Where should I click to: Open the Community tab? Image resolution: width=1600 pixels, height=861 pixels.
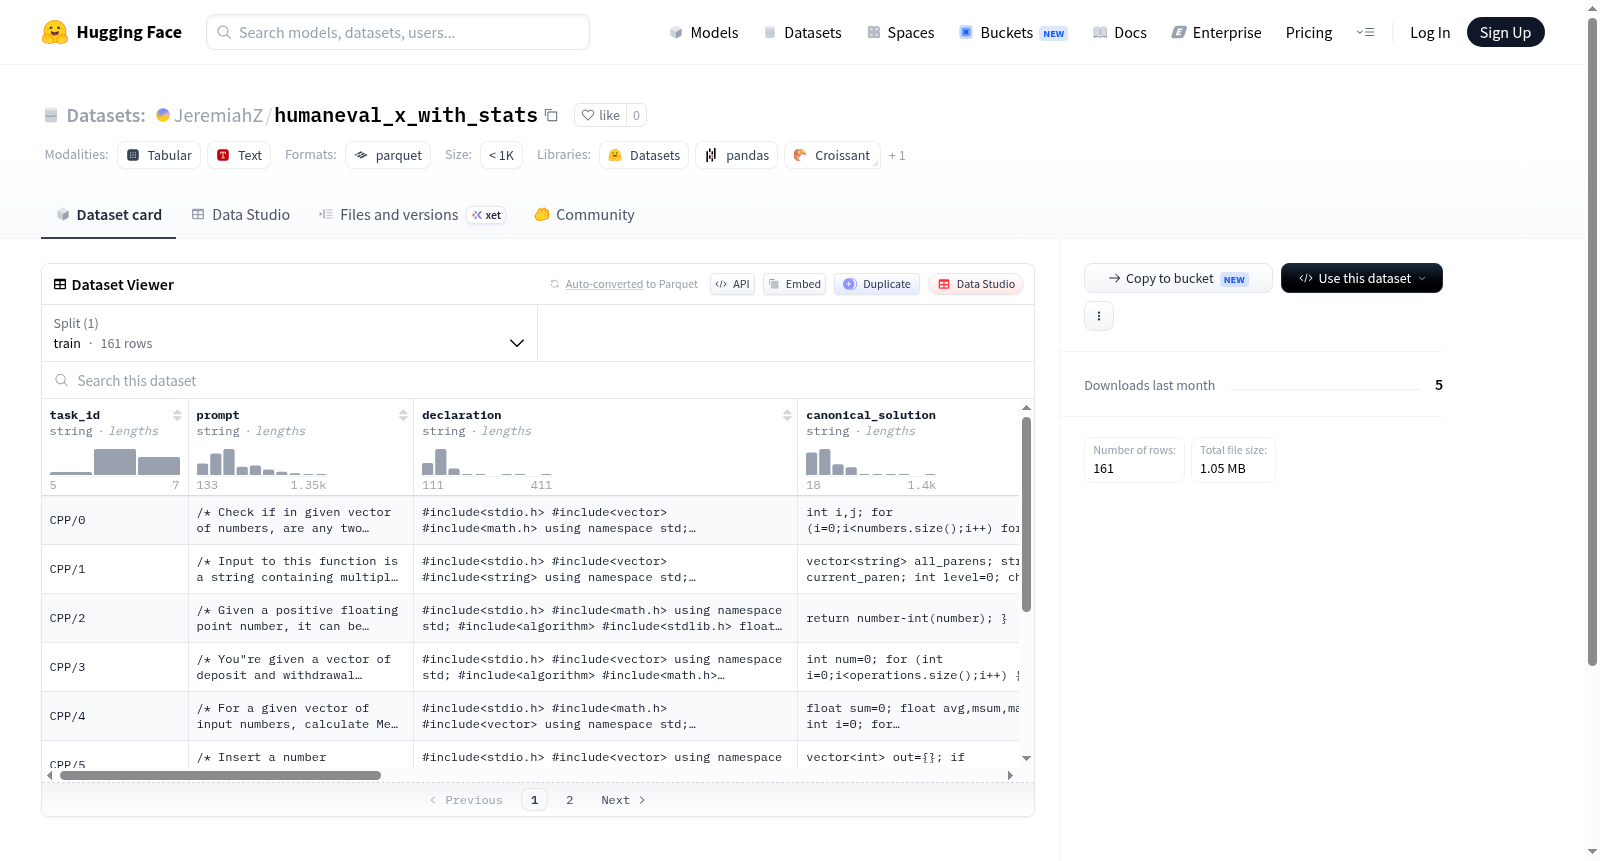tap(585, 215)
